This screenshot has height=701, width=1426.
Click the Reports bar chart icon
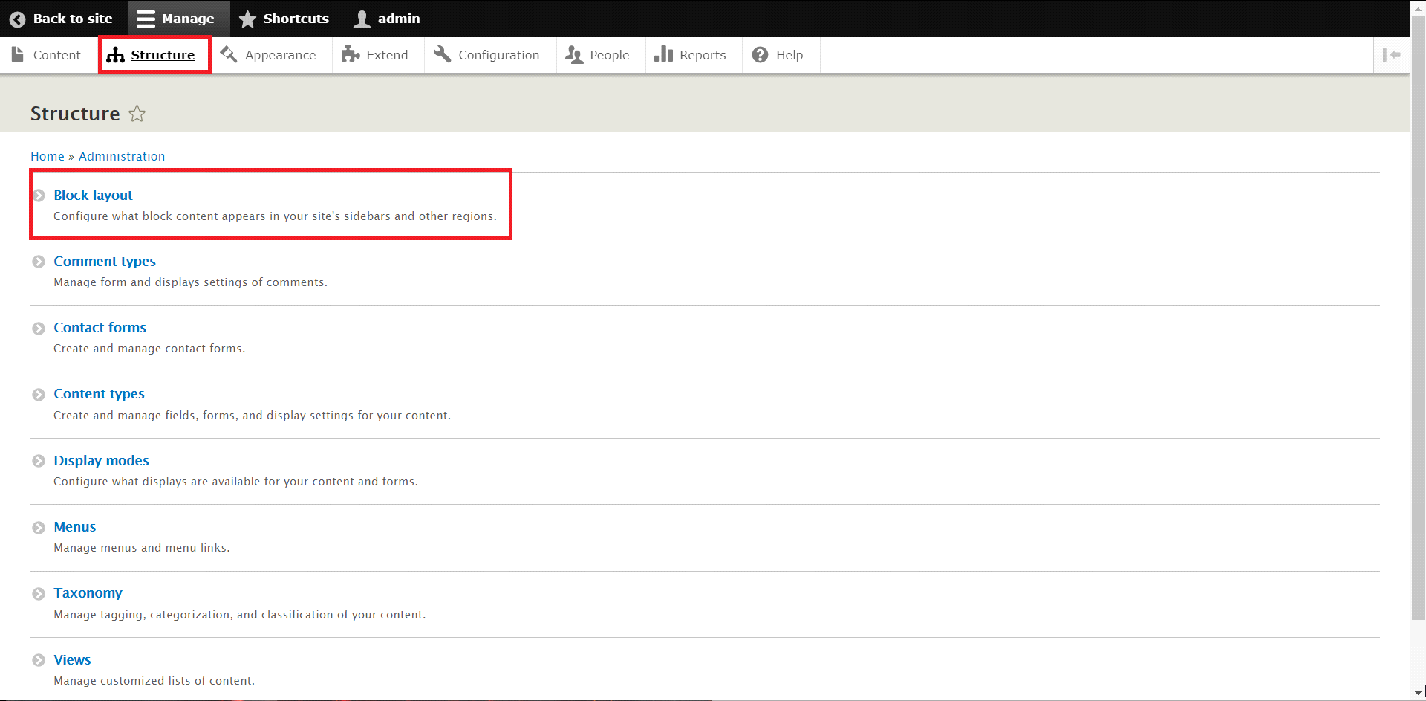(663, 55)
